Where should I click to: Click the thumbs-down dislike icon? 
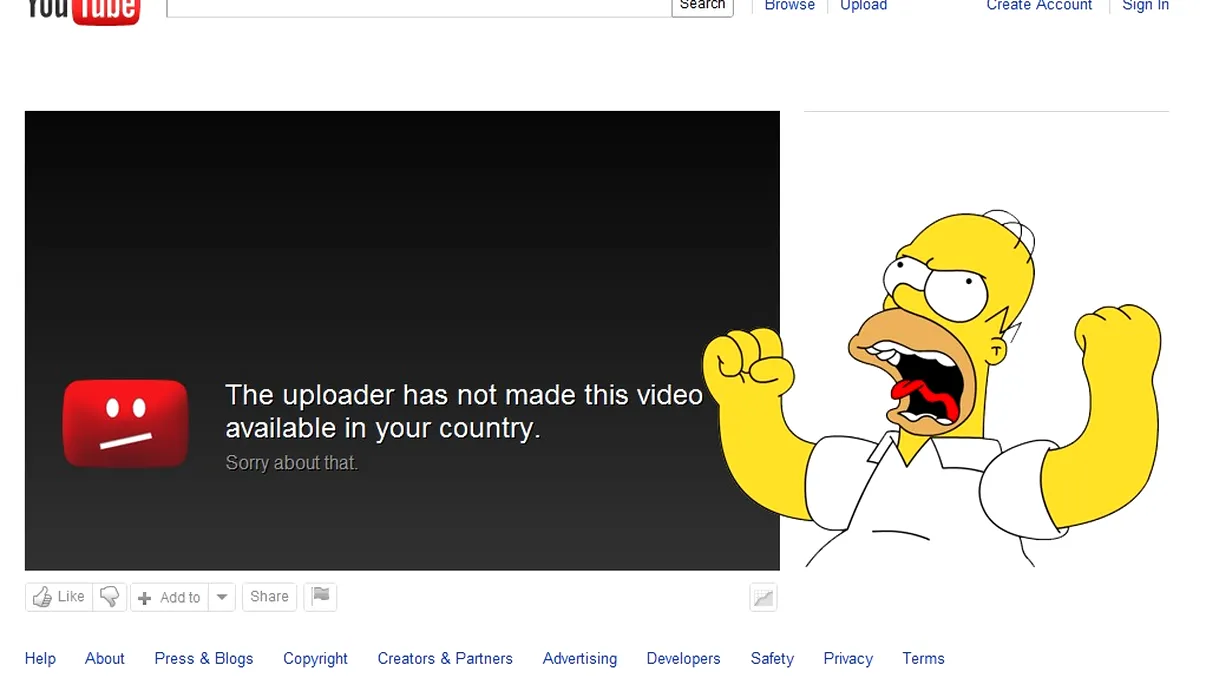tap(109, 597)
